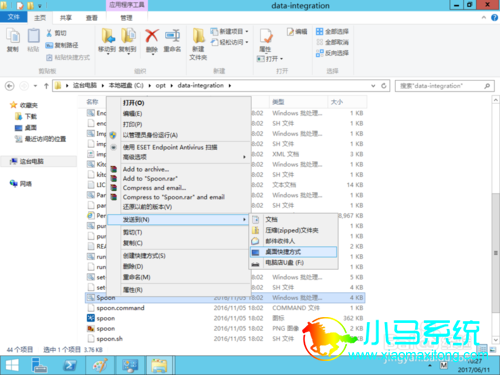Click the search data-integration input field

pos(444,86)
